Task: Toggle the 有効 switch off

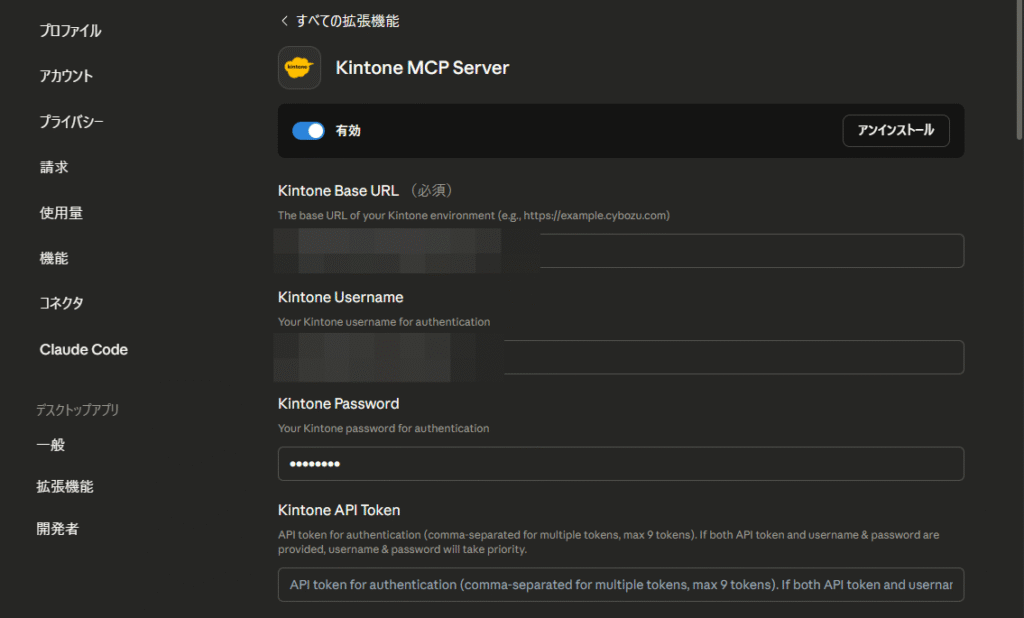Action: (x=308, y=131)
